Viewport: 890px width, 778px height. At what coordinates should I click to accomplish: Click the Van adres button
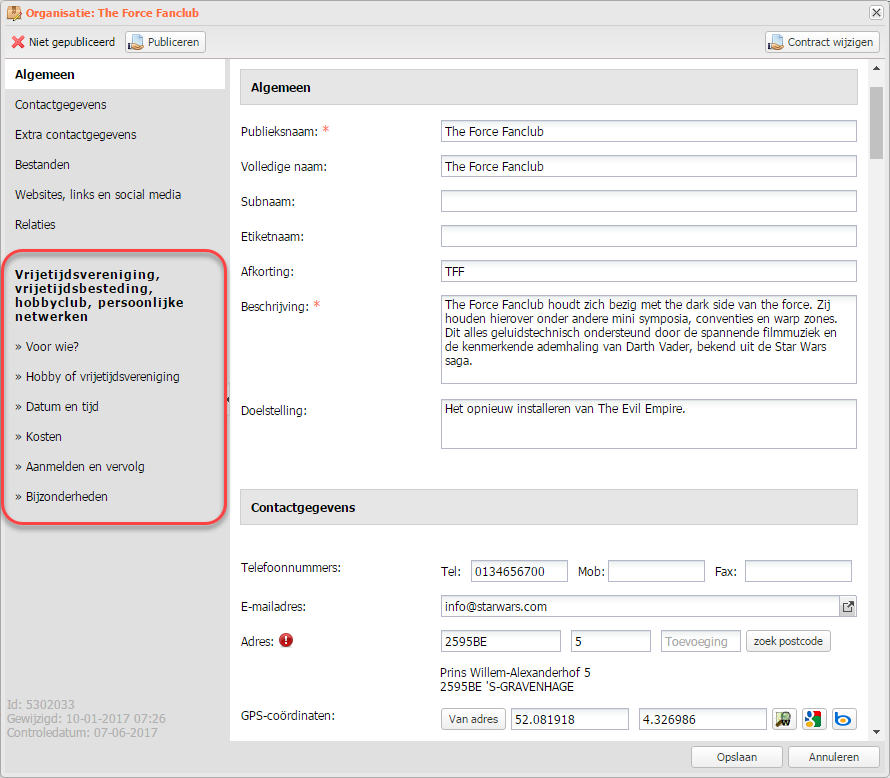point(473,719)
